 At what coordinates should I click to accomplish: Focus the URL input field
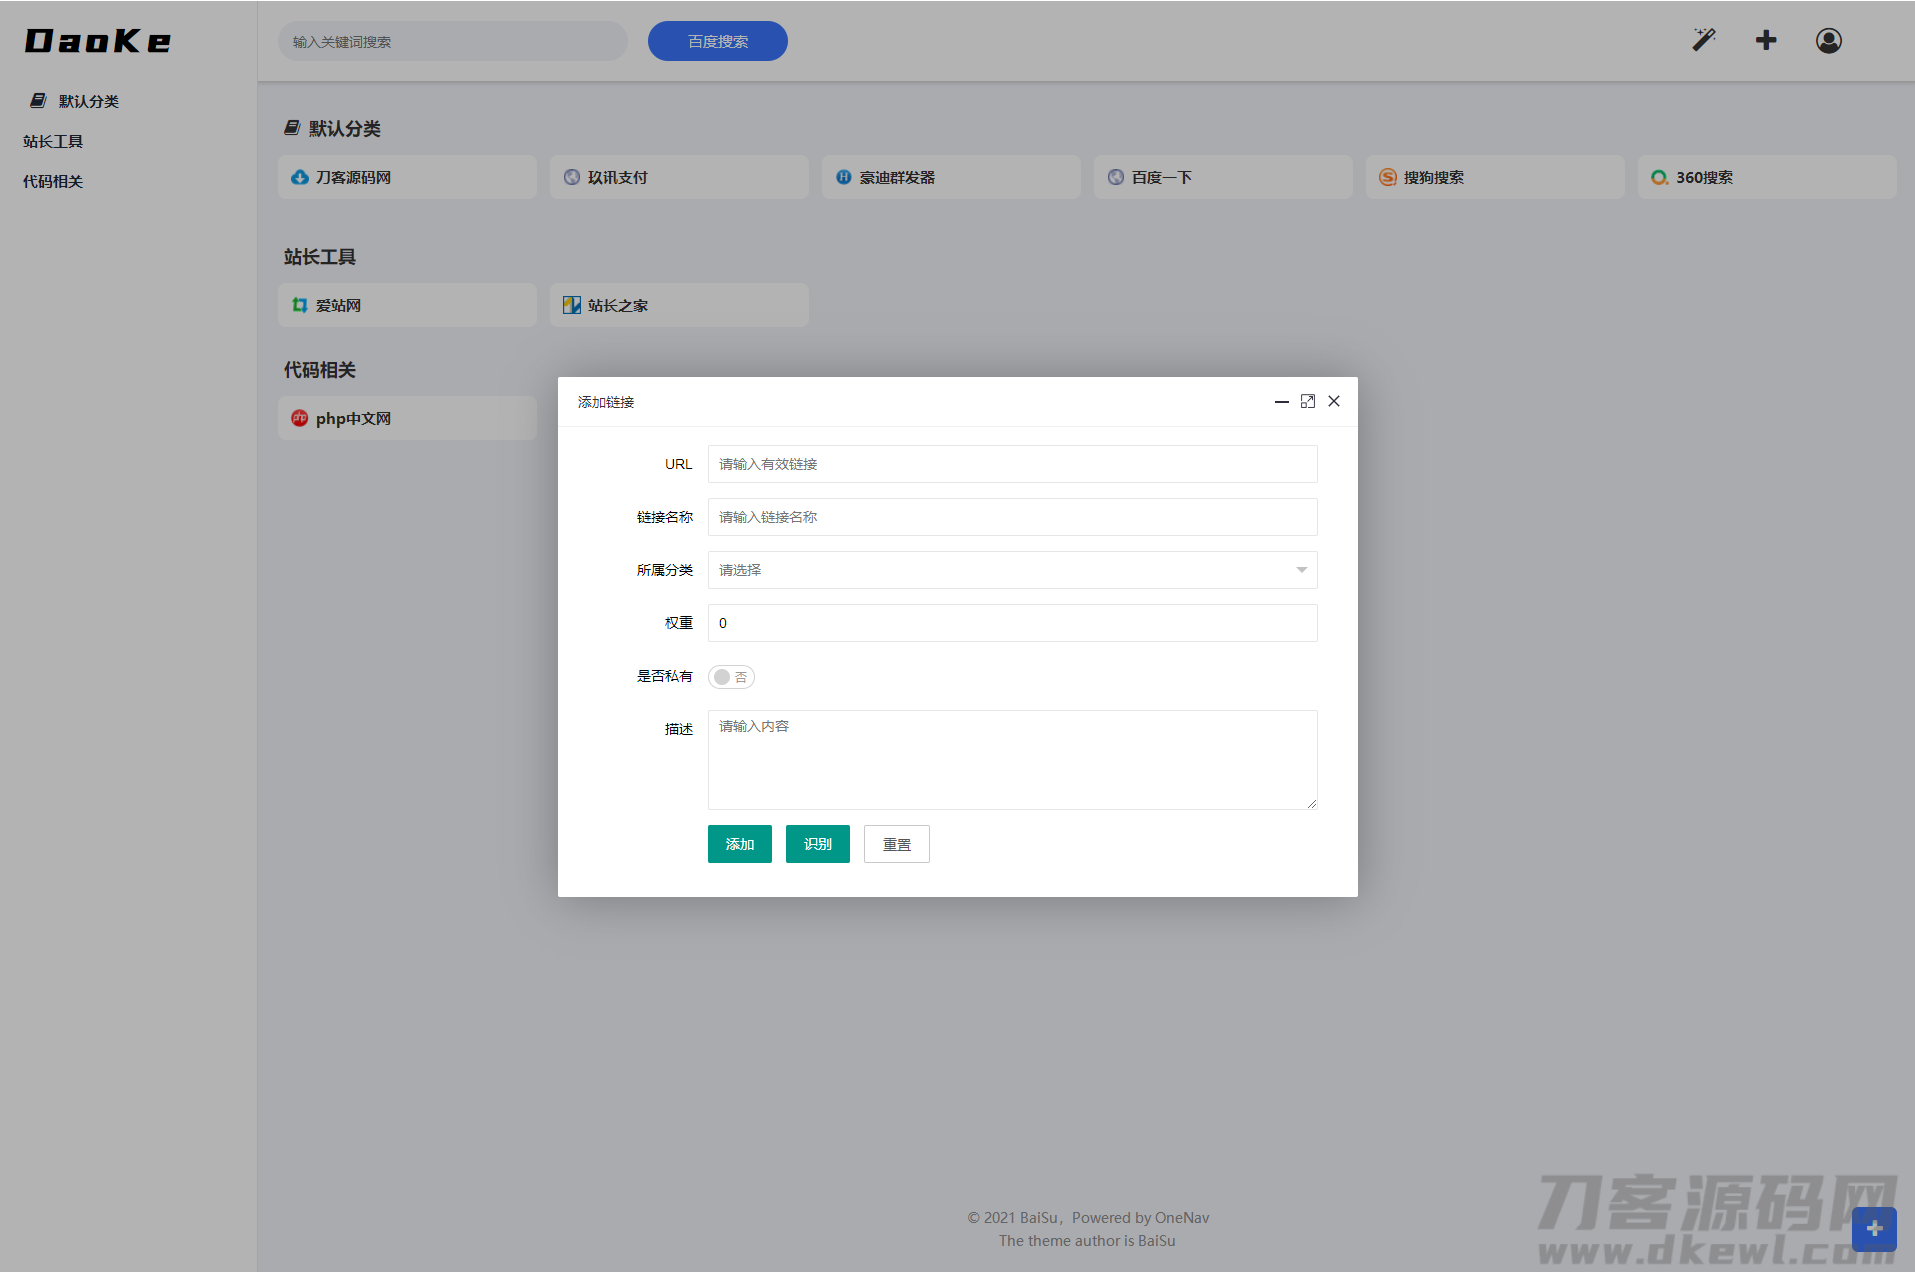[x=1012, y=464]
